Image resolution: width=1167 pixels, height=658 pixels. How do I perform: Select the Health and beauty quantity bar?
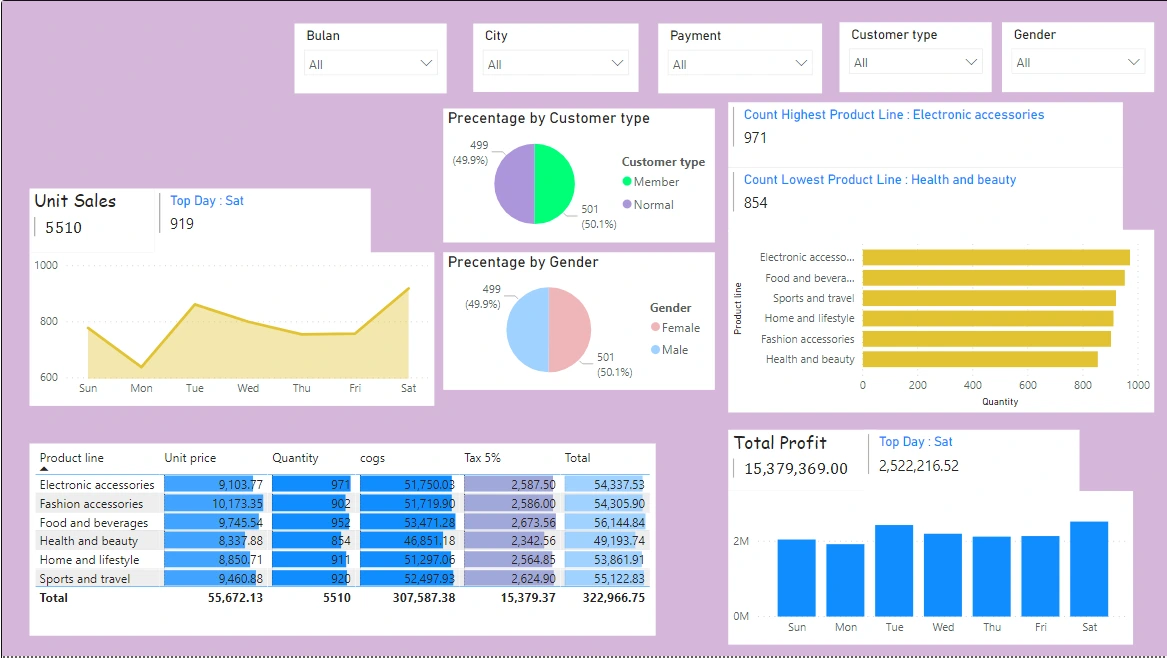pyautogui.click(x=980, y=359)
